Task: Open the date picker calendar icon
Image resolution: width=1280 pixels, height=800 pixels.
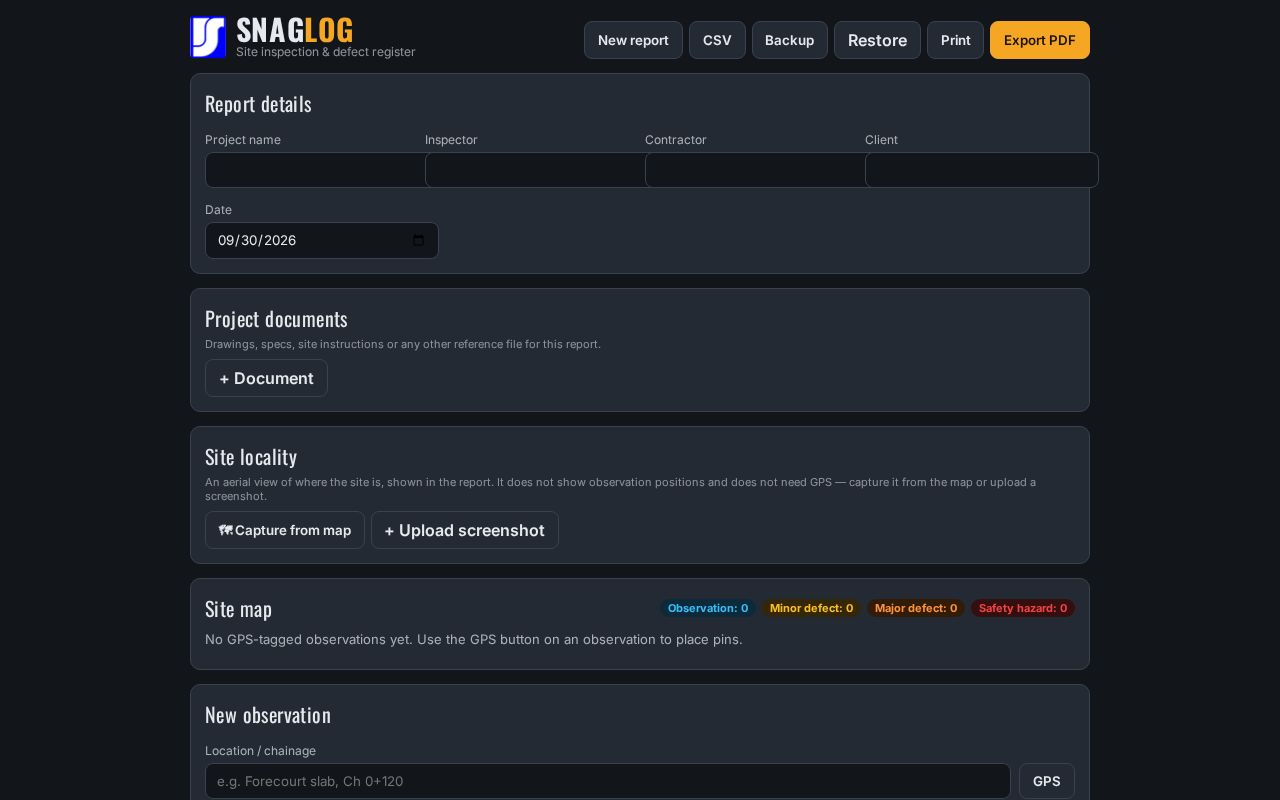Action: pos(418,240)
